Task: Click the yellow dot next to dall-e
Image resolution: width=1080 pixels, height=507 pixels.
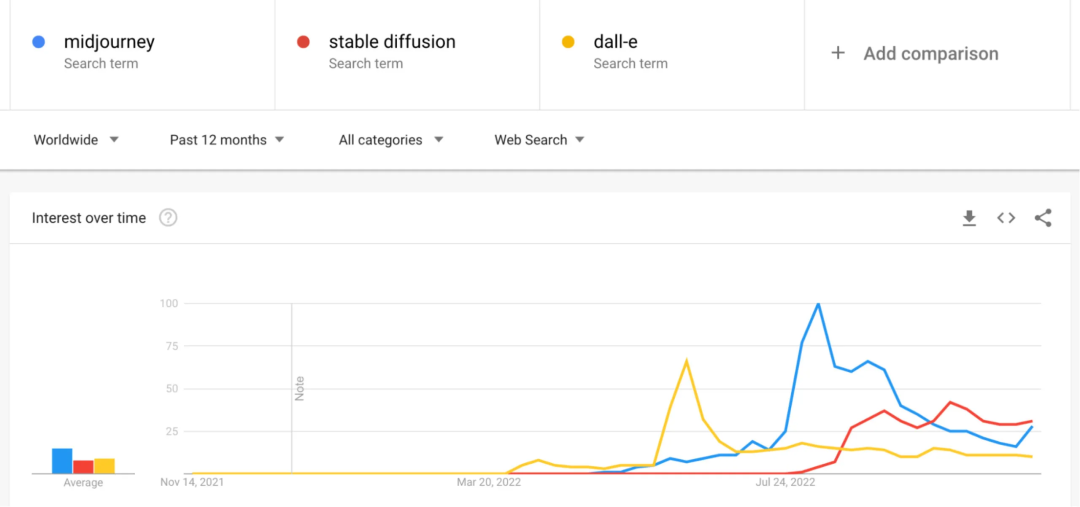Action: [568, 42]
